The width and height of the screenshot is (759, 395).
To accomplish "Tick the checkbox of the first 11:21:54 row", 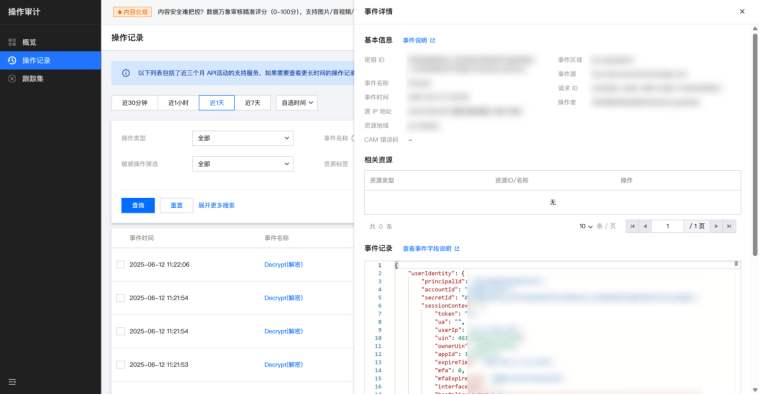I will coord(121,298).
